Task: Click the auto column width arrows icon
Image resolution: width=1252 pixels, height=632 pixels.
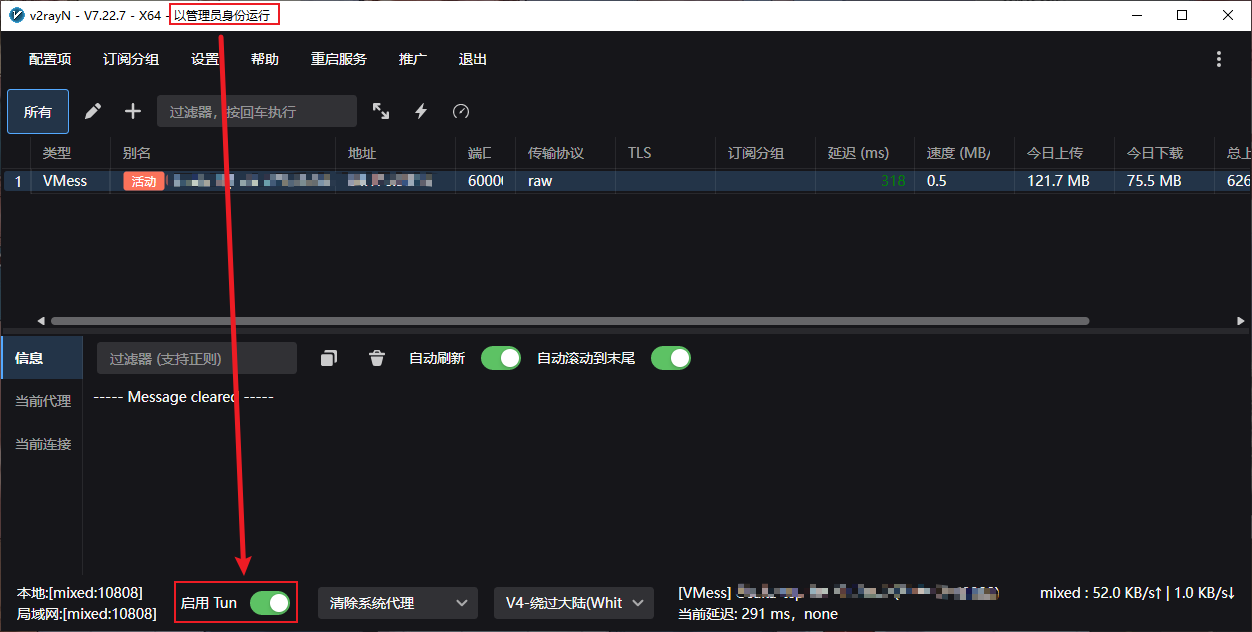Action: point(381,111)
